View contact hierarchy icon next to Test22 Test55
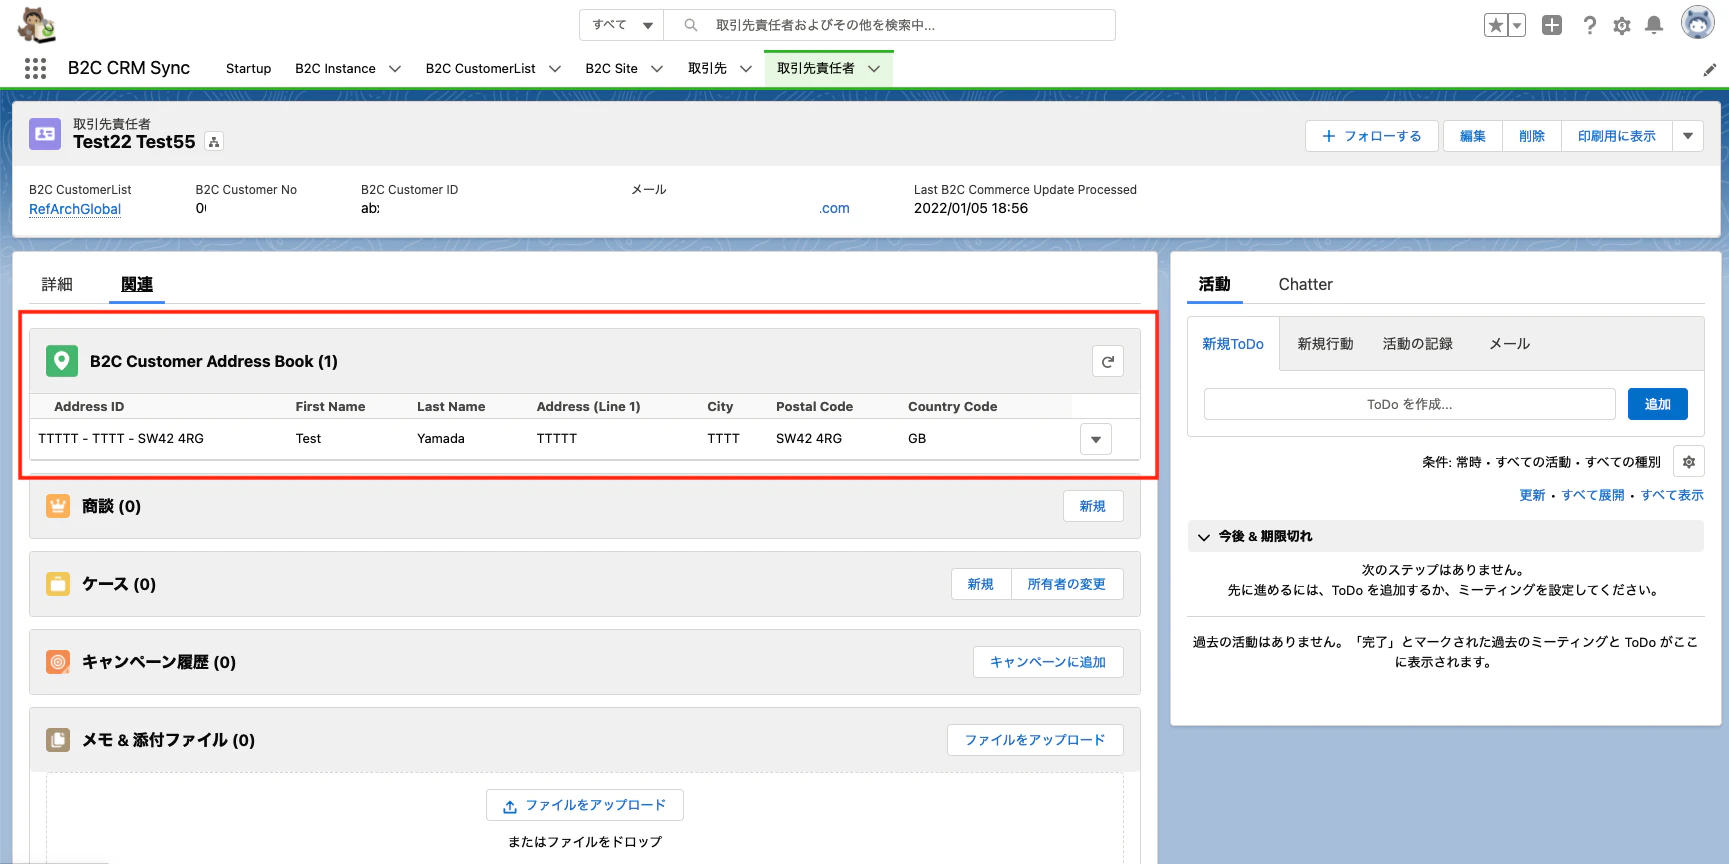 (x=214, y=142)
